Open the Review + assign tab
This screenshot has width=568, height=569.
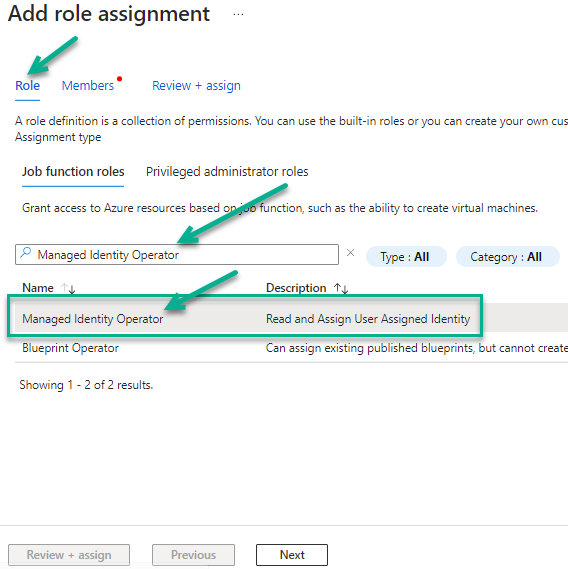[x=196, y=86]
